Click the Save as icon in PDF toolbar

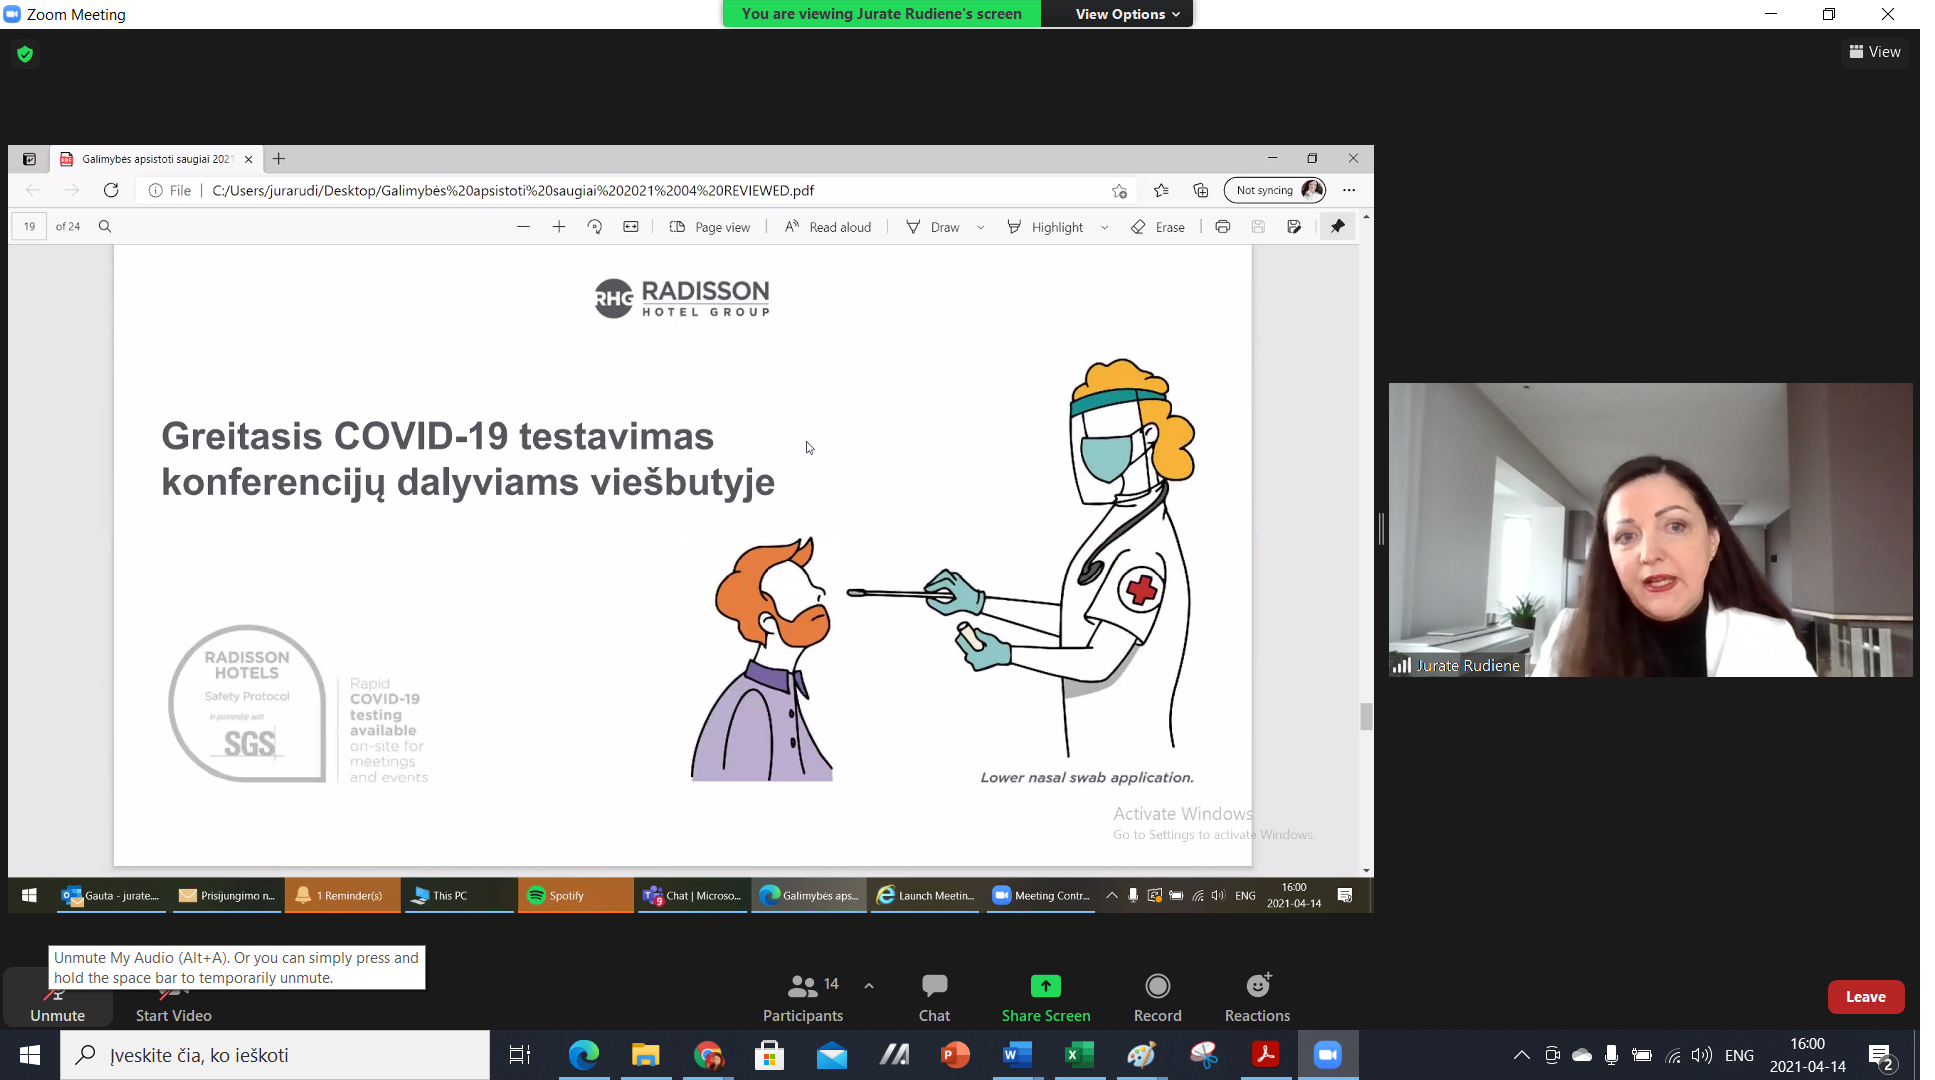(1294, 227)
